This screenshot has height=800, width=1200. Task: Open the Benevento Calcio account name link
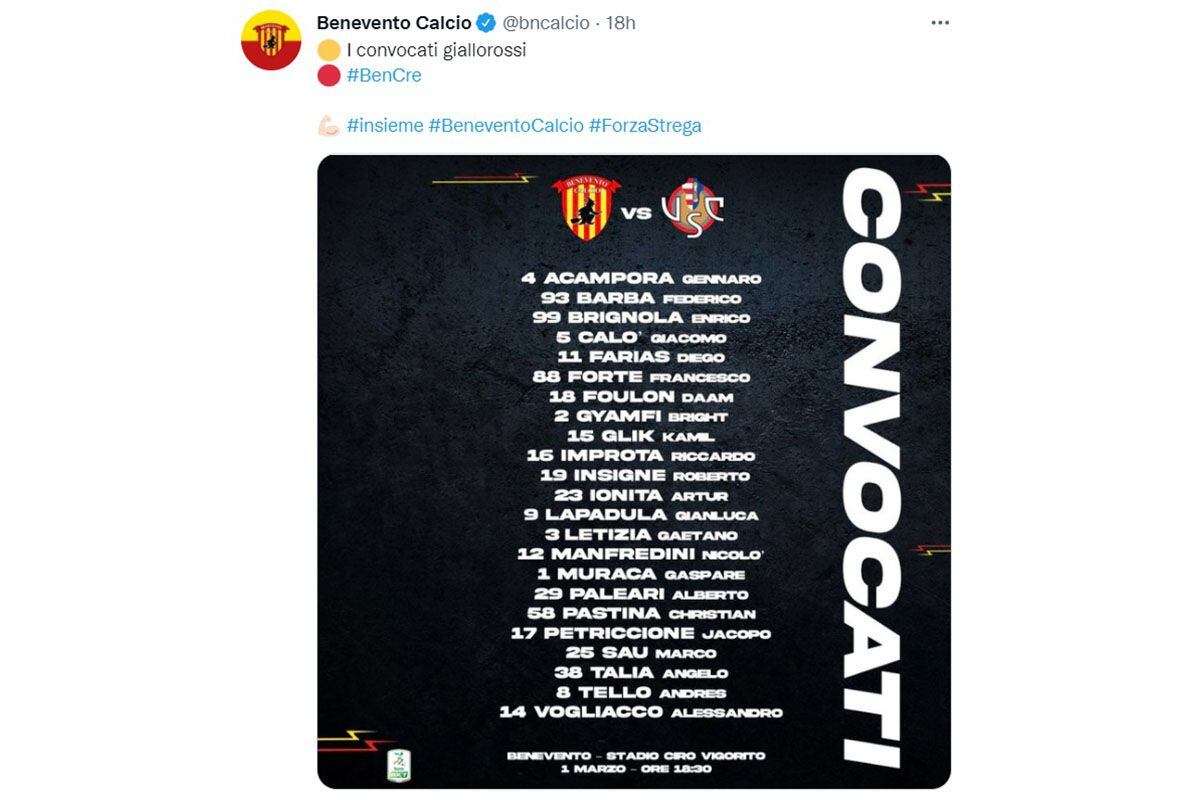(393, 23)
